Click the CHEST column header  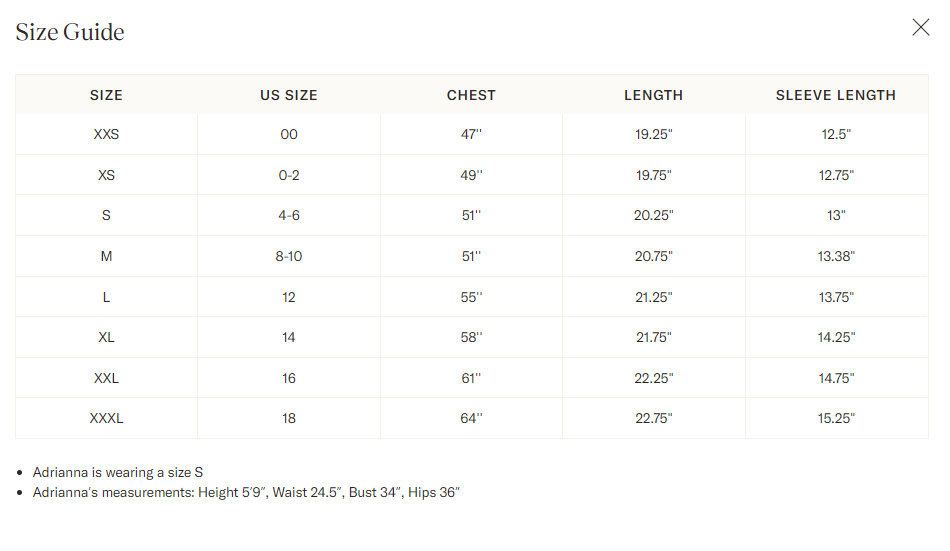coord(471,96)
